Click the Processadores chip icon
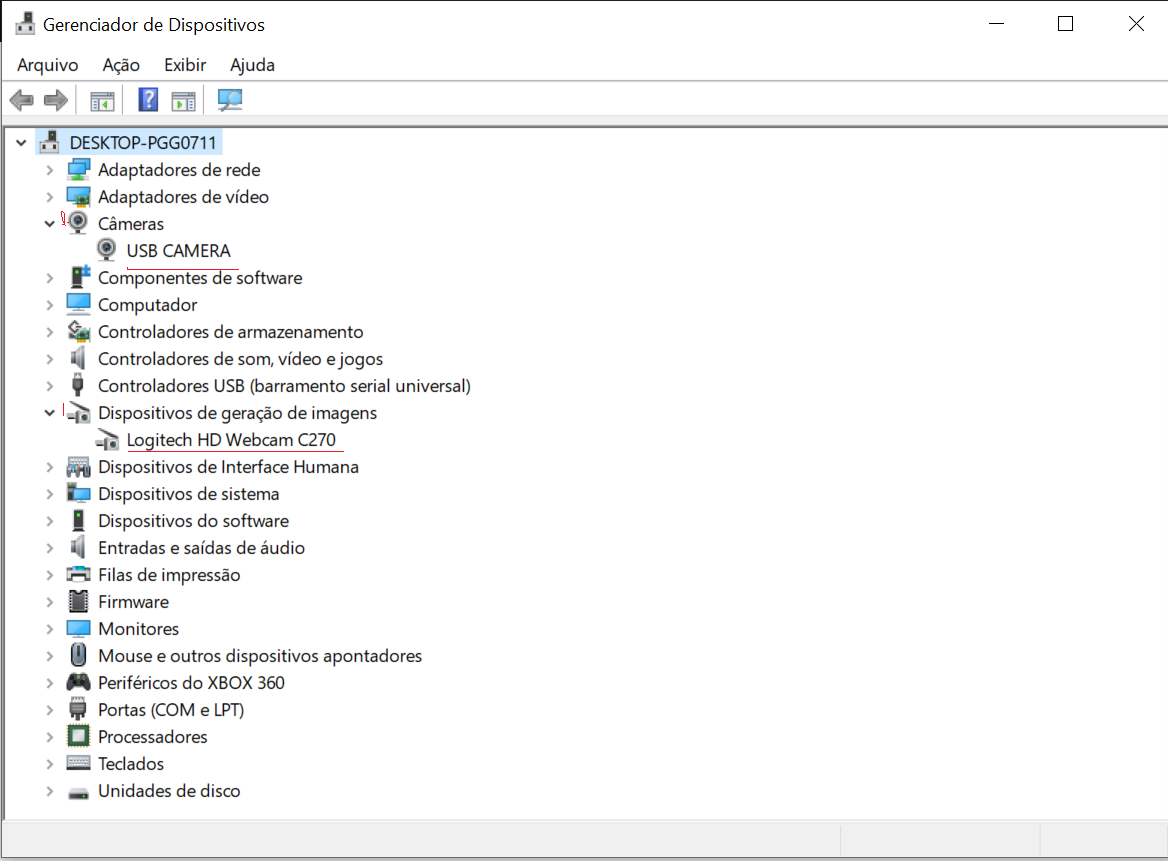This screenshot has height=864, width=1168. tap(78, 736)
